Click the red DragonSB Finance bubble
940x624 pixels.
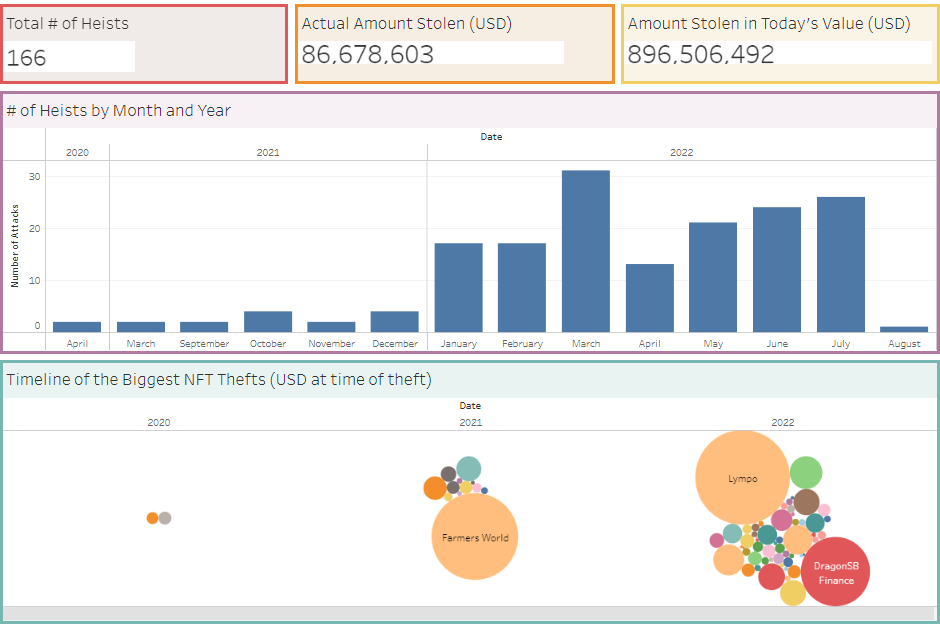pos(835,572)
